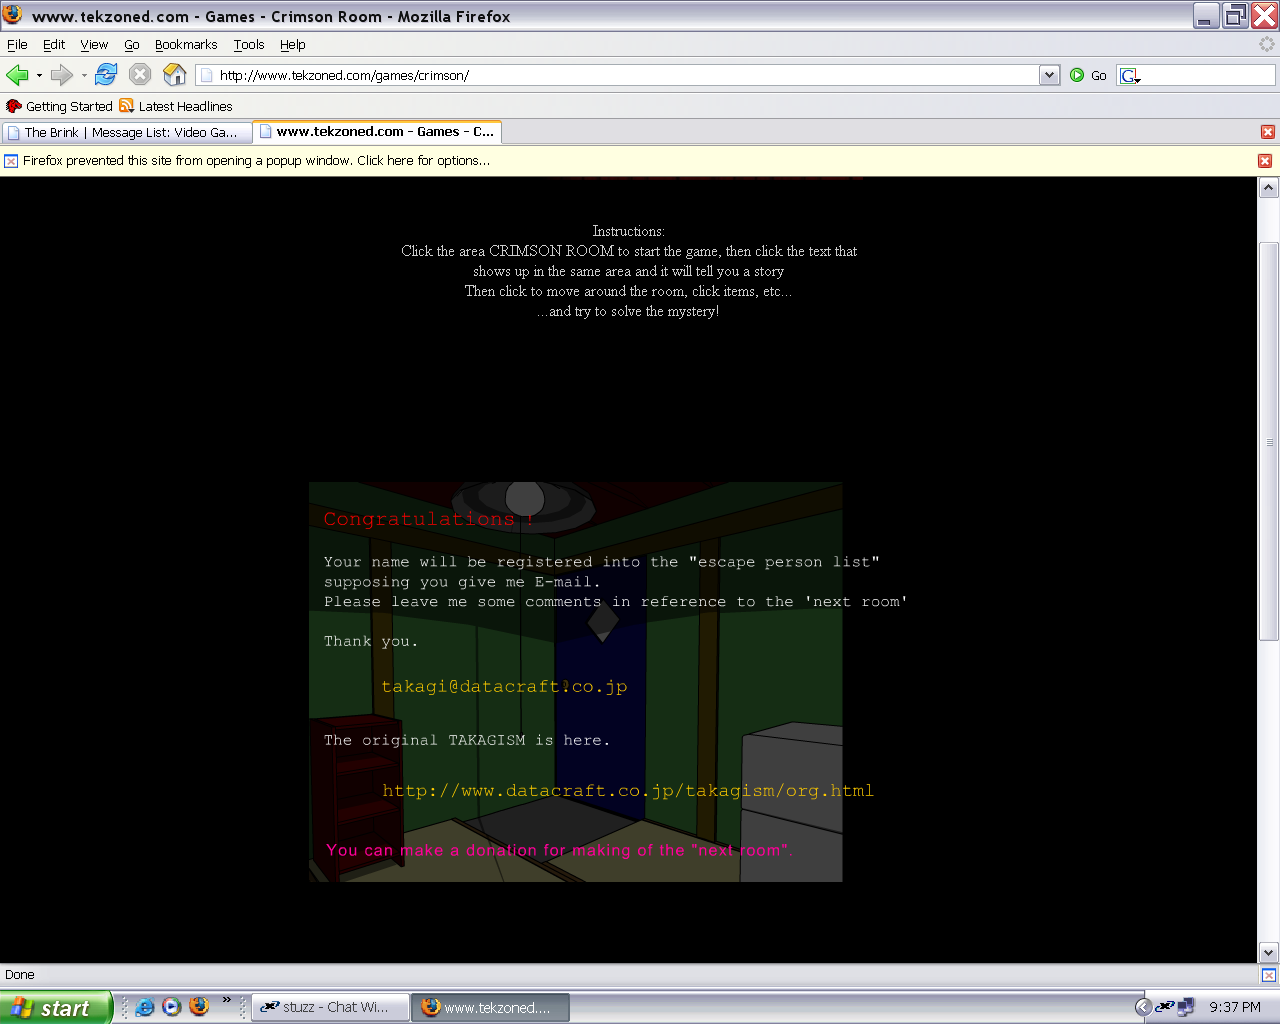Image resolution: width=1280 pixels, height=1024 pixels.
Task: Open the Windows Start button
Action: click(55, 1008)
